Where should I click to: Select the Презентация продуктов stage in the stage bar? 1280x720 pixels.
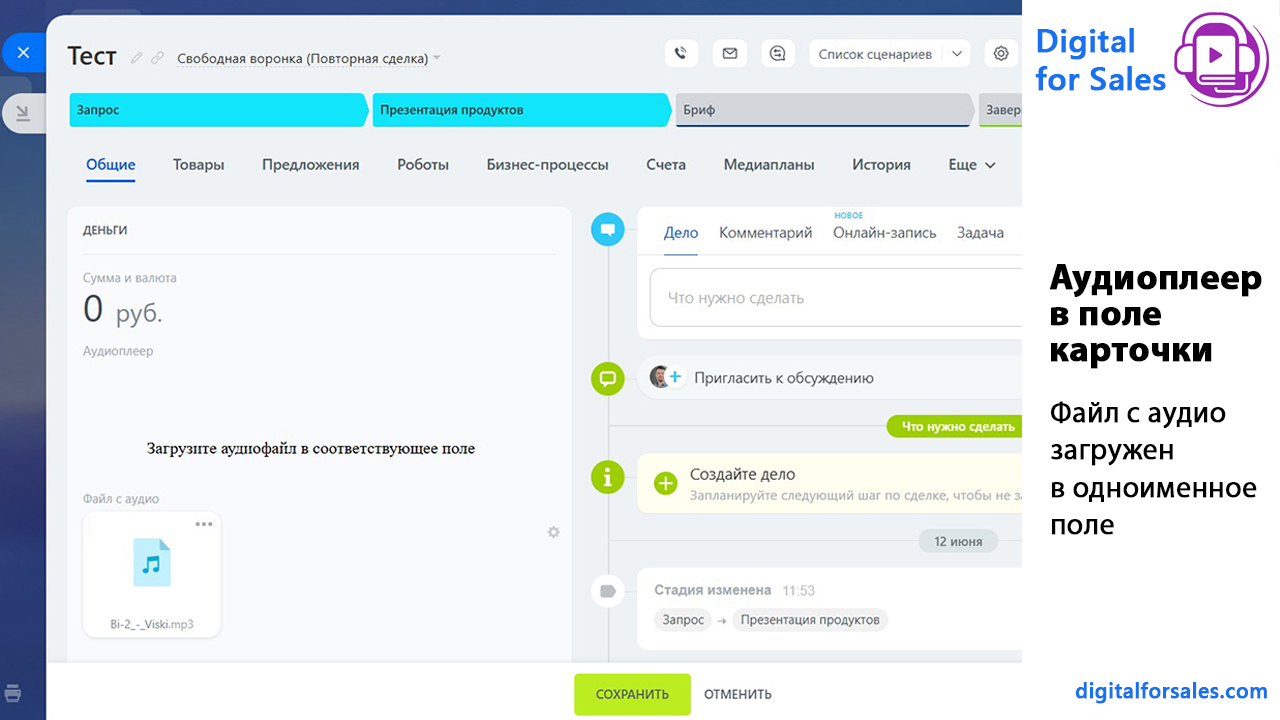[521, 110]
